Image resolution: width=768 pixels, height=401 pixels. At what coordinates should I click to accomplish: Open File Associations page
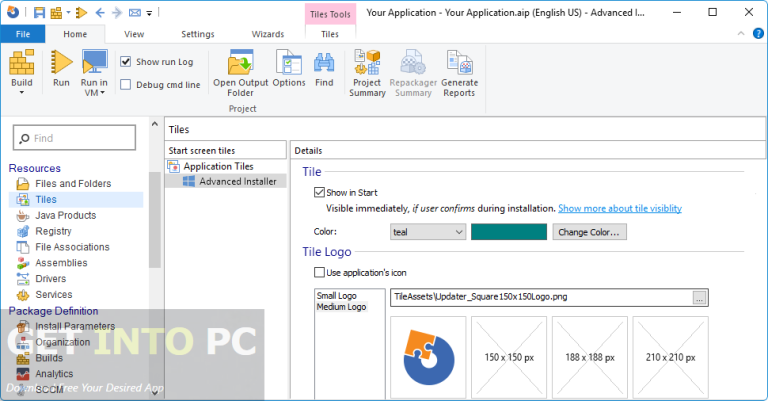click(x=72, y=247)
